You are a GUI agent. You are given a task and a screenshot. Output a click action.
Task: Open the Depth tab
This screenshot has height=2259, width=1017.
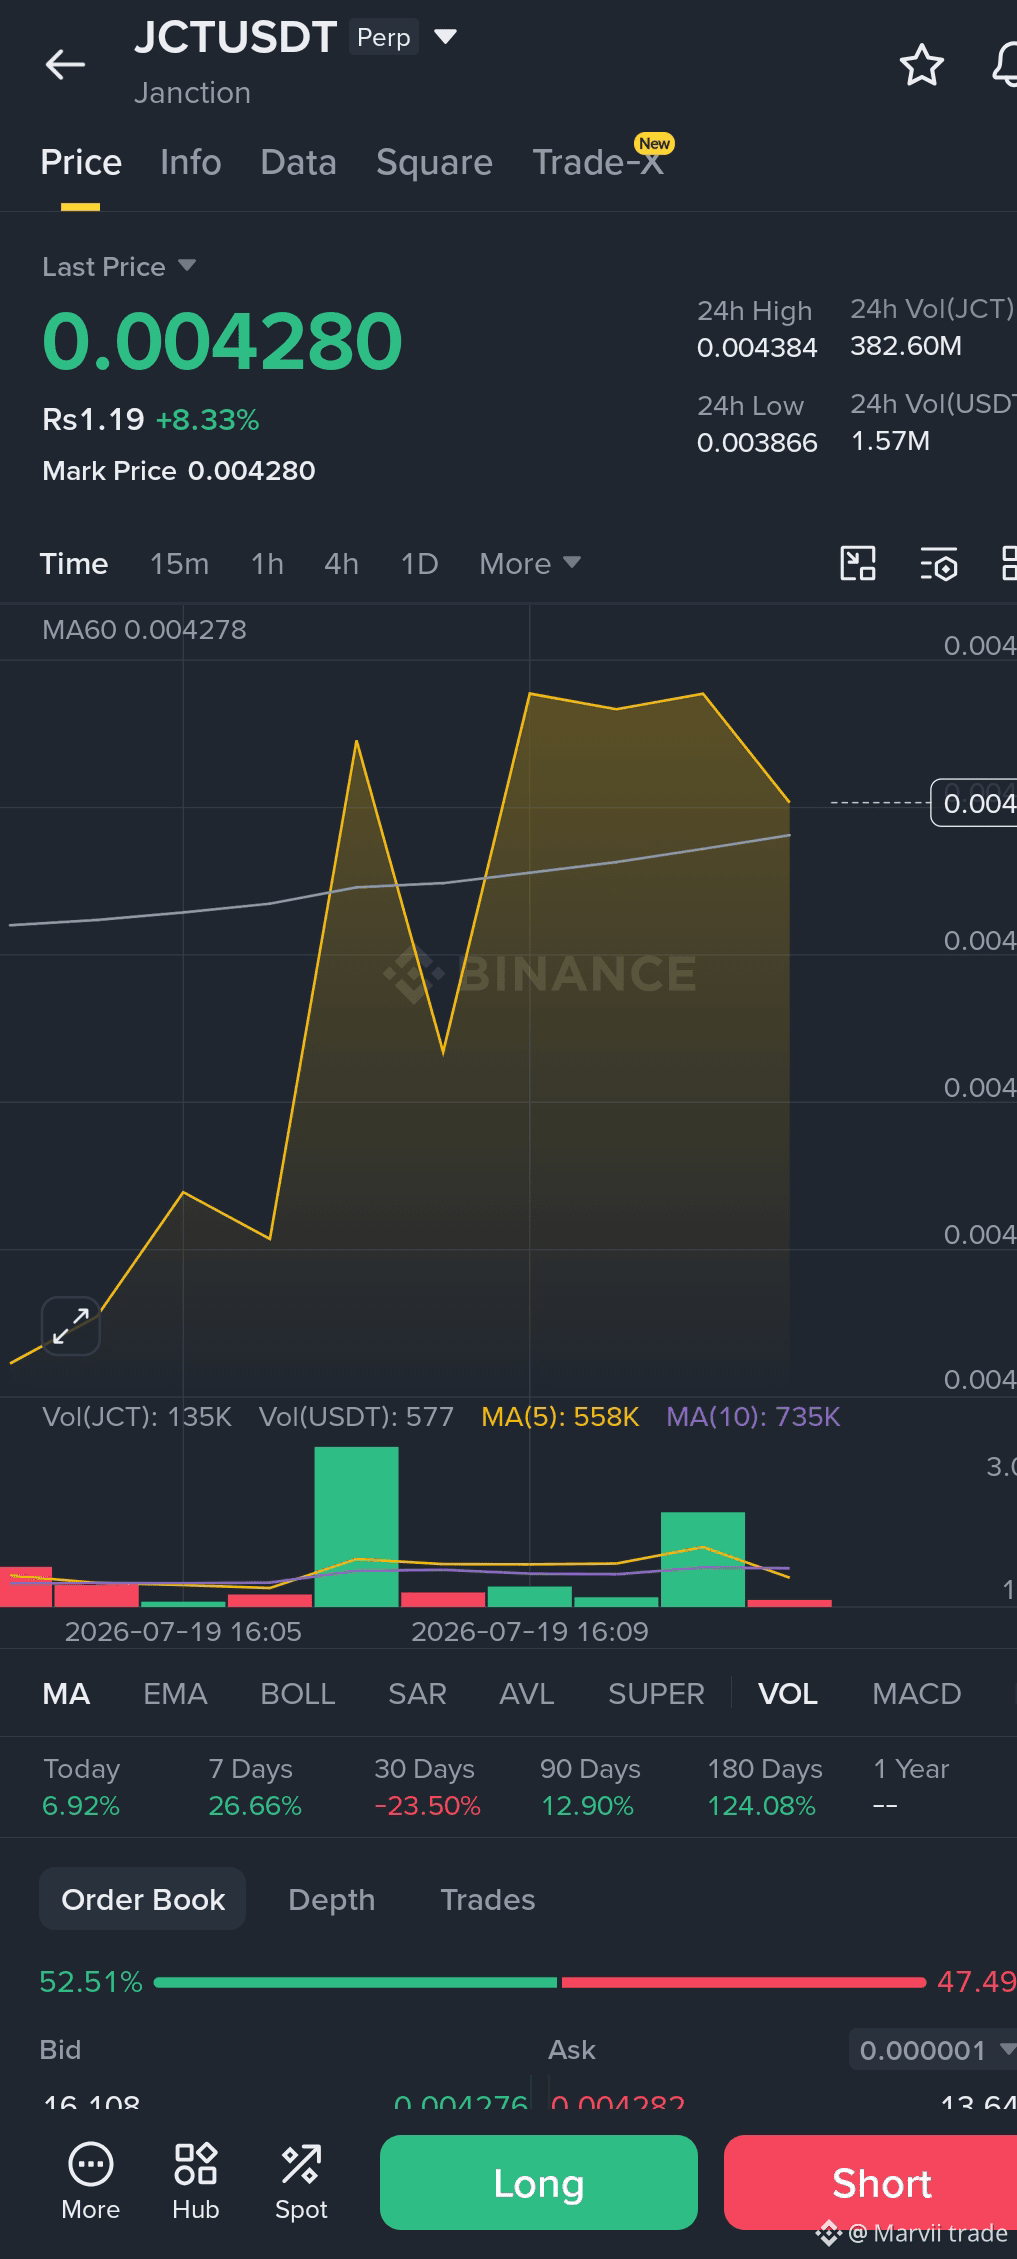point(331,1899)
